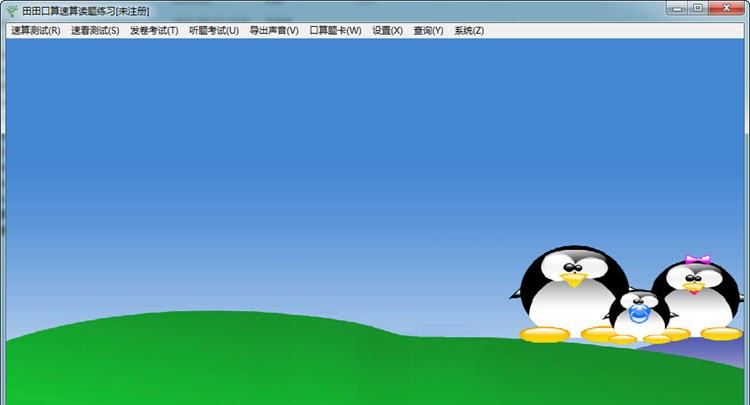Maximize the 田田口算速算读题练习 window
The height and width of the screenshot is (405, 750).
(x=698, y=8)
